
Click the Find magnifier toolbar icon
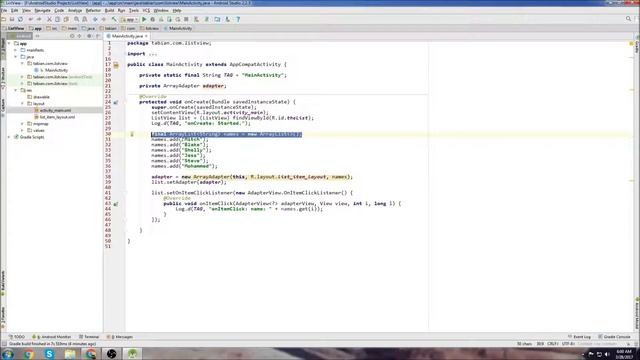(x=76, y=19)
